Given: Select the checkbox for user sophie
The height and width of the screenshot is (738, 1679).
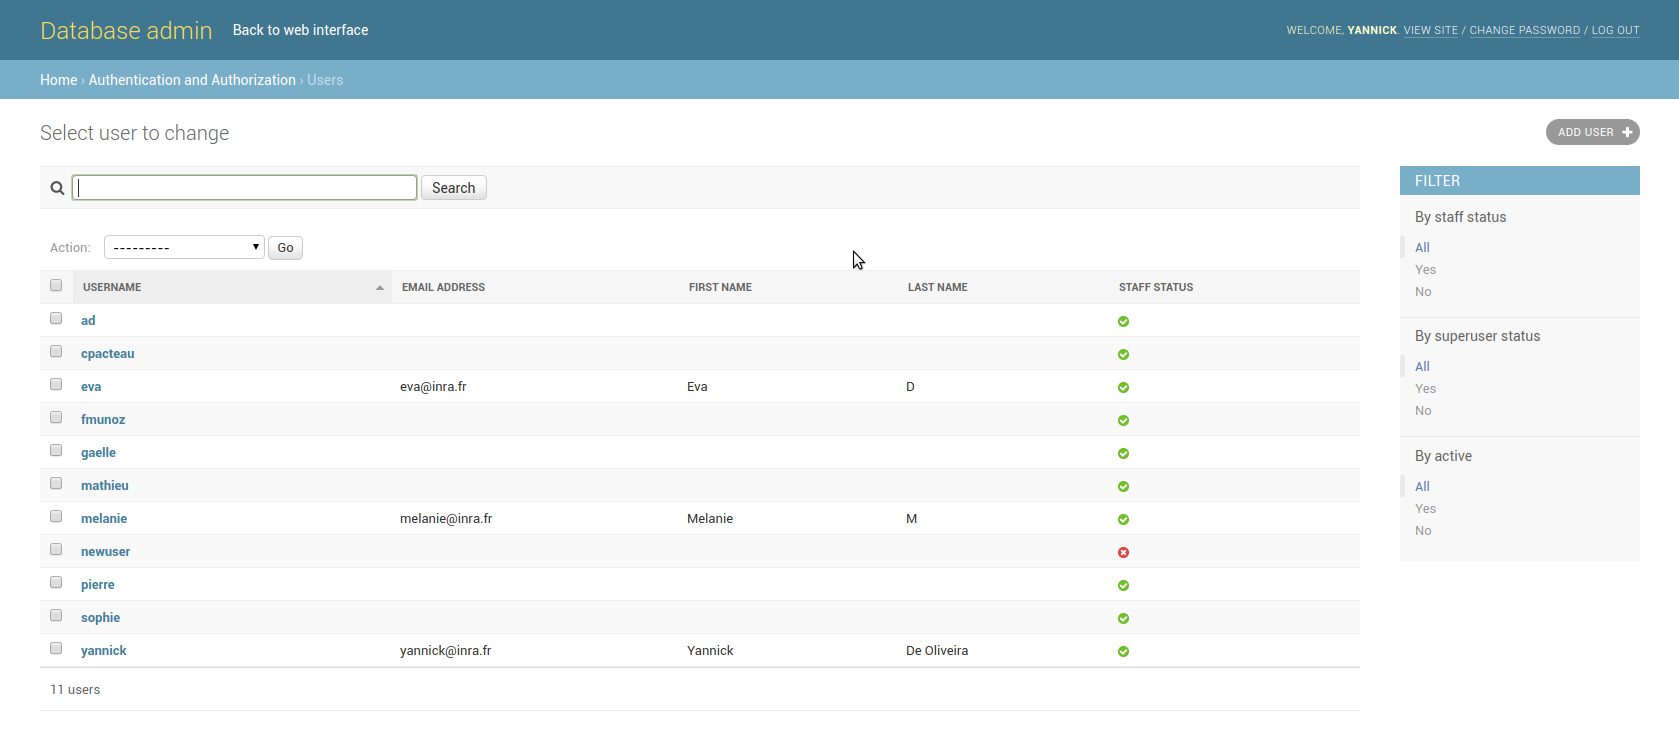Looking at the screenshot, I should coord(56,615).
